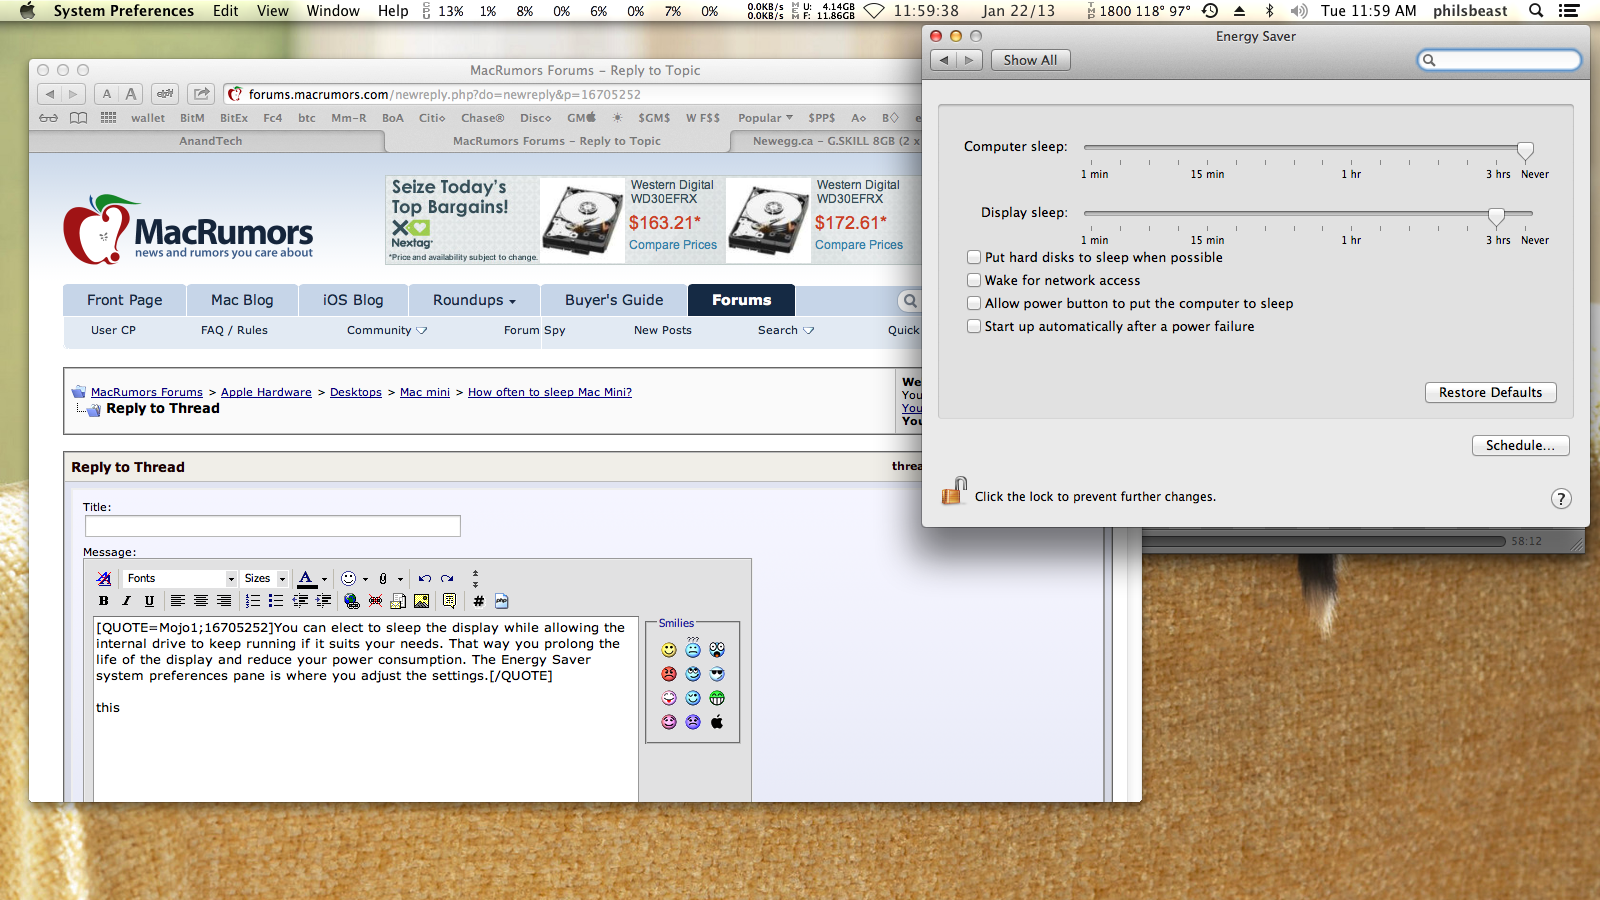Pick the text color A swatch
1600x900 pixels.
coord(307,579)
